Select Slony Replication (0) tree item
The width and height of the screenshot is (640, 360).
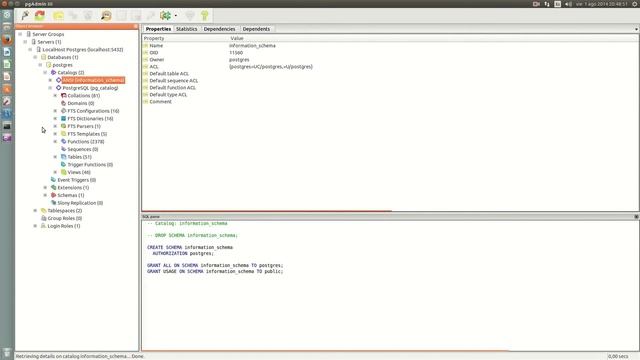pyautogui.click(x=80, y=203)
